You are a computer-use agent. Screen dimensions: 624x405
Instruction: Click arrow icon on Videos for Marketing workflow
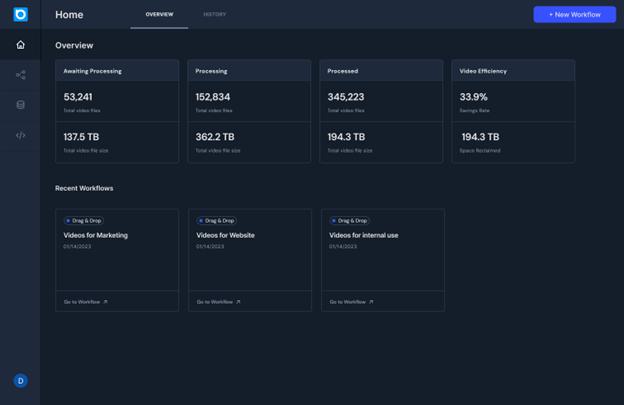pos(105,302)
